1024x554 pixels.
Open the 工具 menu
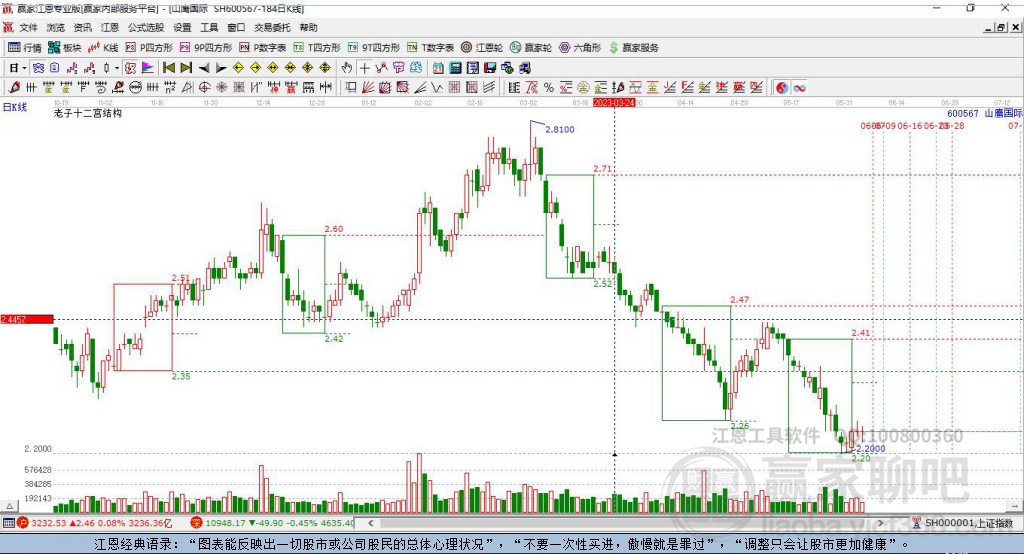coord(209,27)
